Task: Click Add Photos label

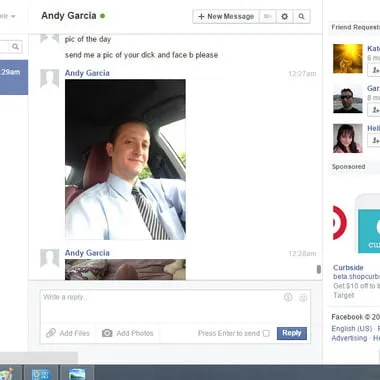Action: pyautogui.click(x=135, y=333)
